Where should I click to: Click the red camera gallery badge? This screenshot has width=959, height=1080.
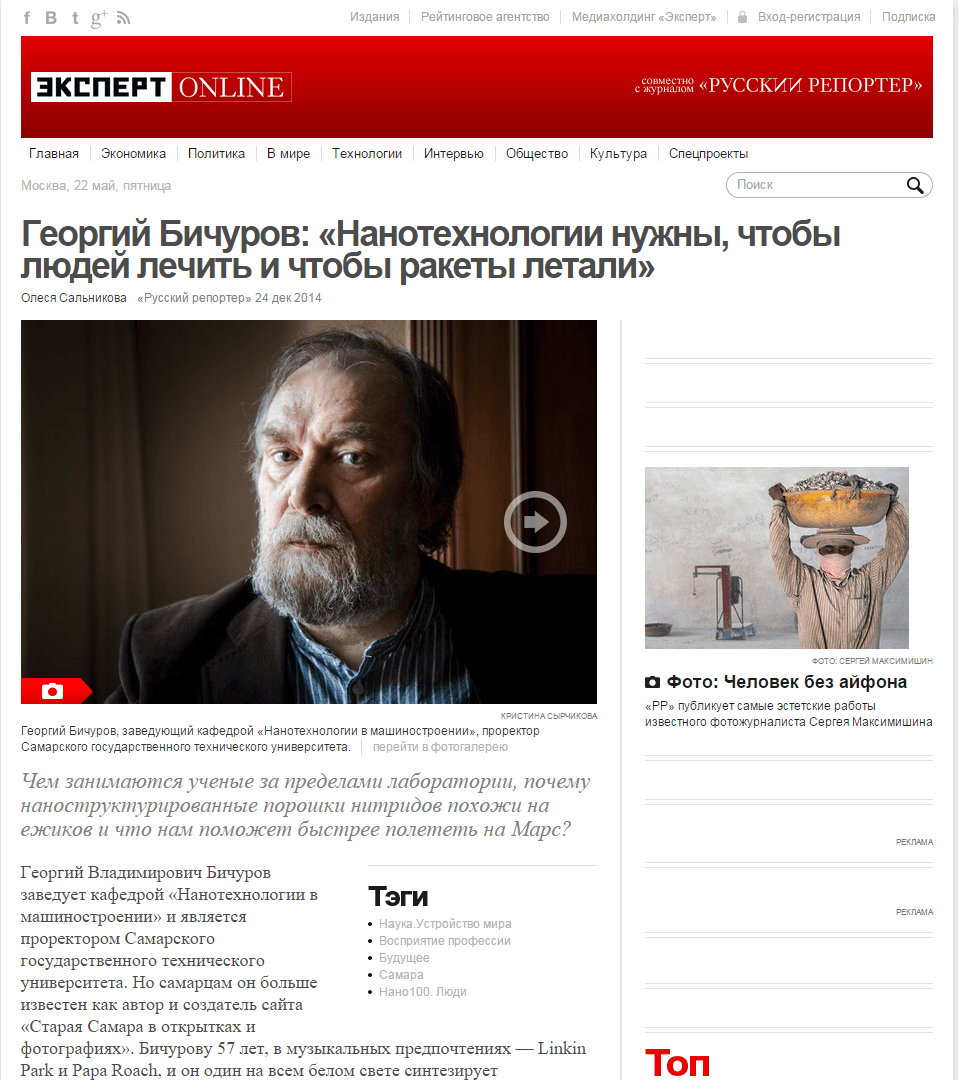[56, 691]
